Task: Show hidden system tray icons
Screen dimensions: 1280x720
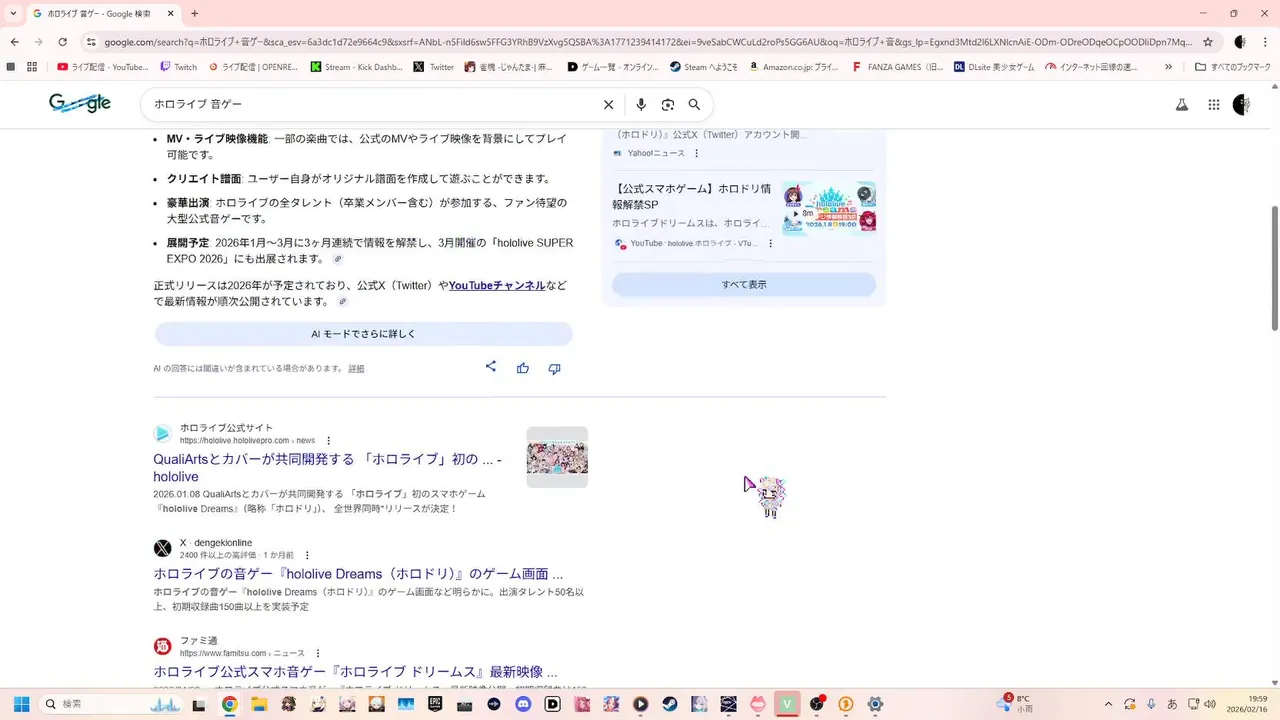Action: [x=1108, y=704]
